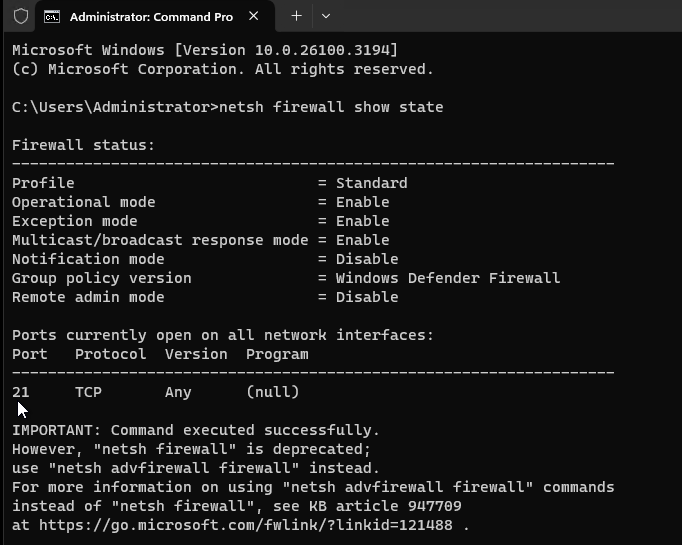This screenshot has width=682, height=545.
Task: Click the (null) program entry
Action: (273, 392)
